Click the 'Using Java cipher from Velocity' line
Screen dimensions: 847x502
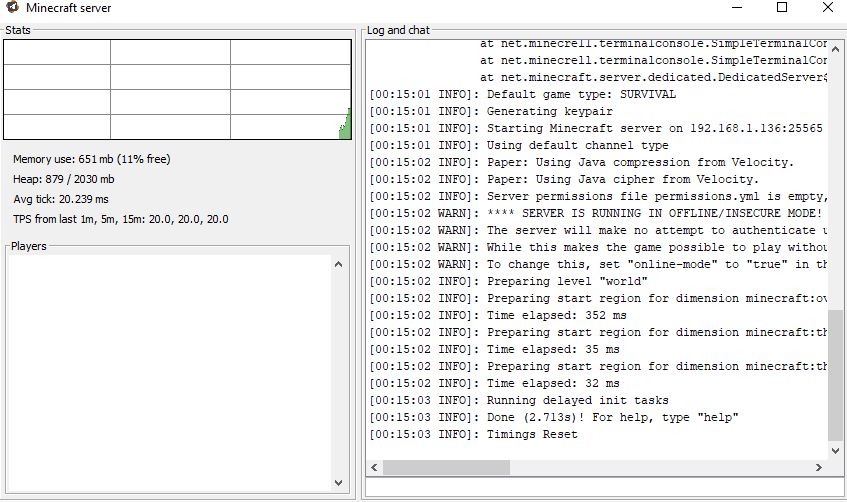pyautogui.click(x=564, y=179)
